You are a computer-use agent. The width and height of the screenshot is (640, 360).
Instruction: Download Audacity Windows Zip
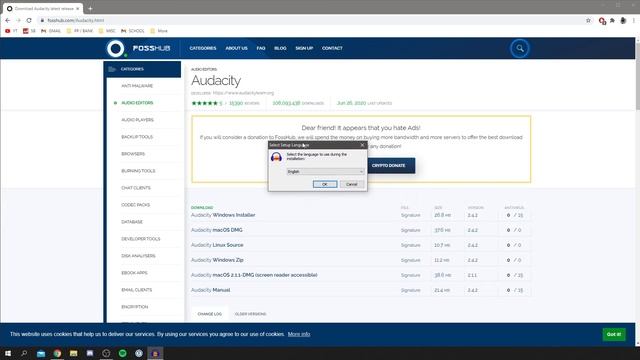(217, 260)
